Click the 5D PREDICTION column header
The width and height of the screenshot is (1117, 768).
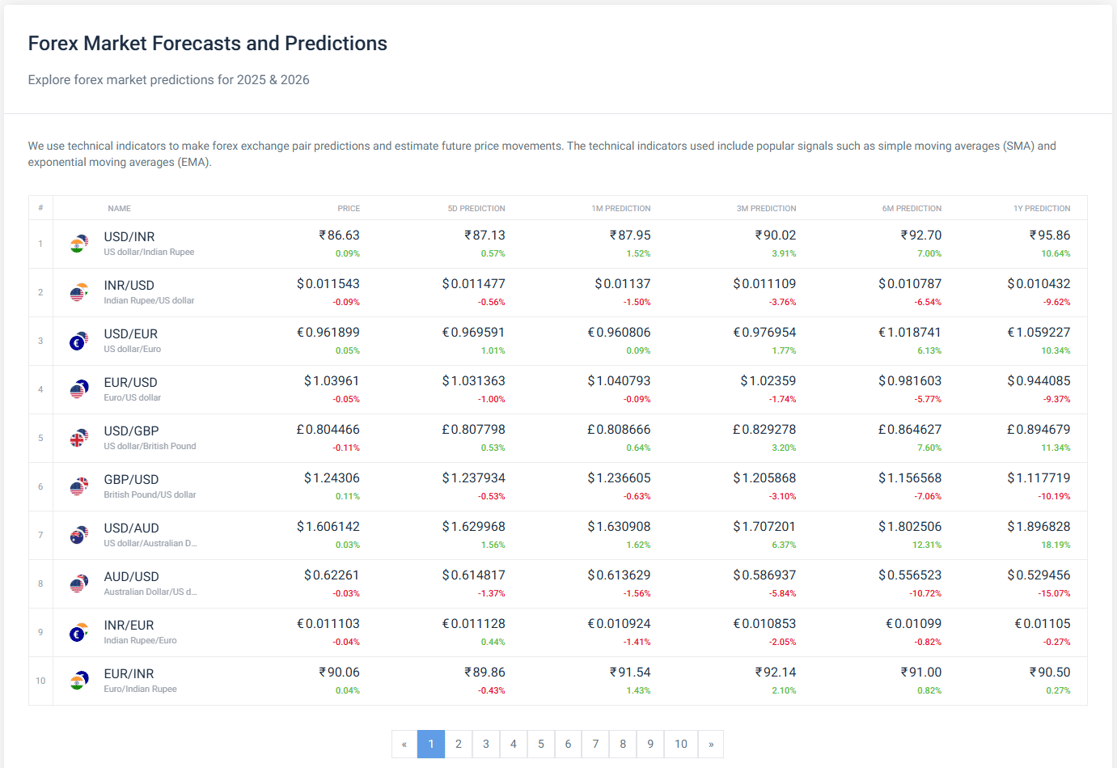(477, 208)
